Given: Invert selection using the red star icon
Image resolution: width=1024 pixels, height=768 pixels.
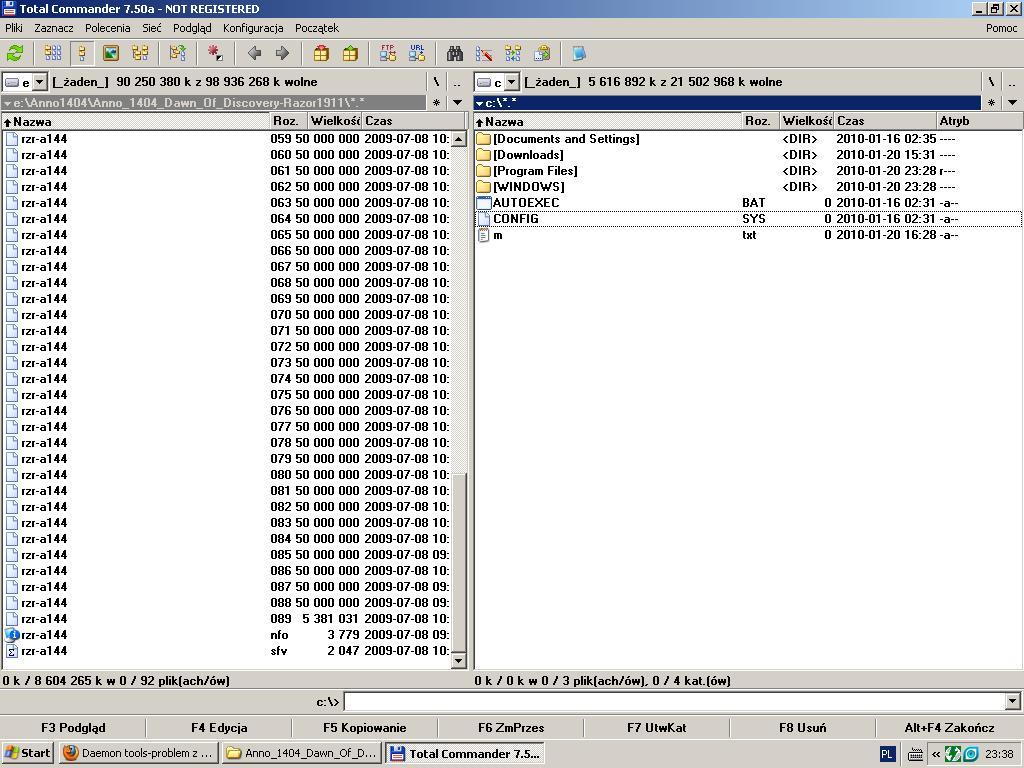Looking at the screenshot, I should tap(215, 54).
